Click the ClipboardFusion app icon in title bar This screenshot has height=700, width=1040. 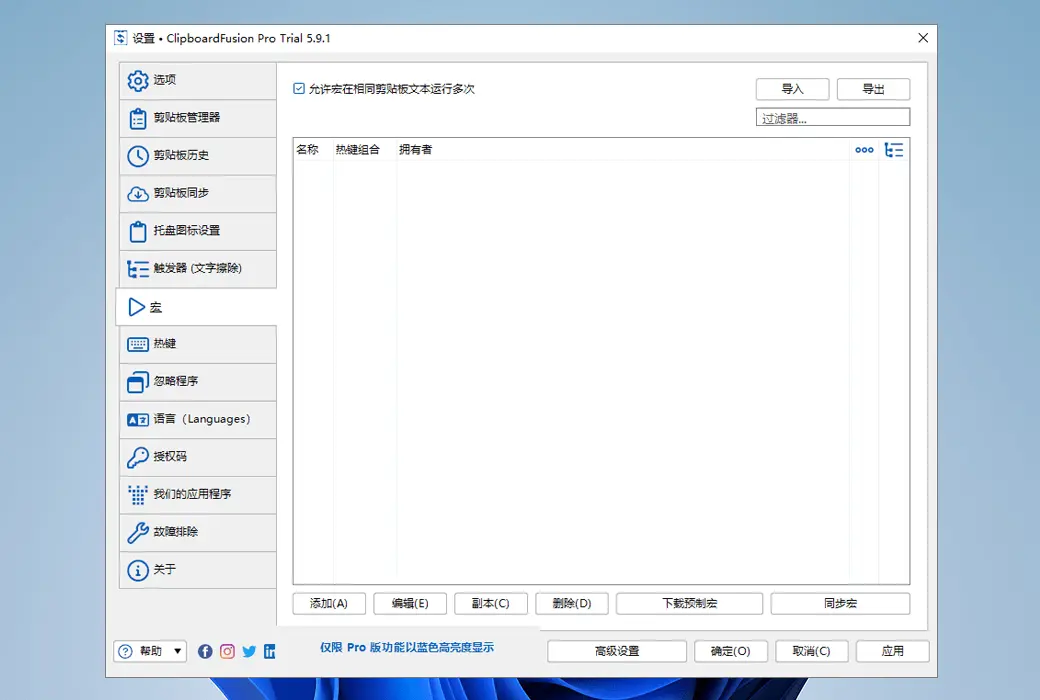click(121, 38)
